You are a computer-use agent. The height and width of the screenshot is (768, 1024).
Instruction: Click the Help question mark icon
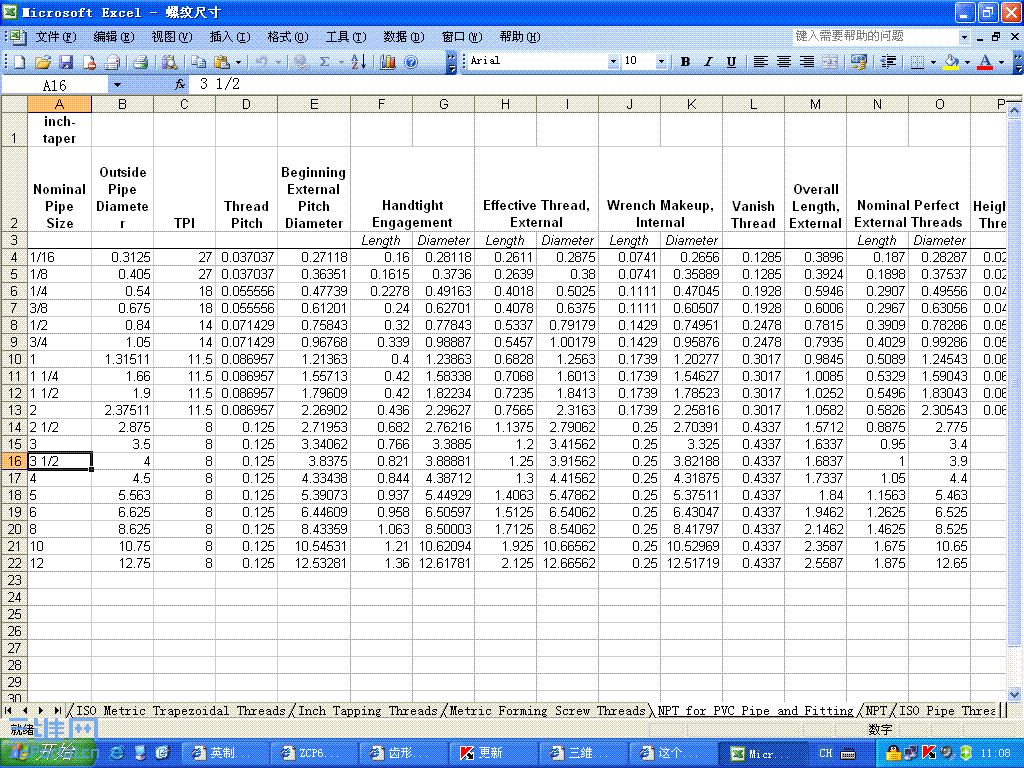click(x=411, y=62)
